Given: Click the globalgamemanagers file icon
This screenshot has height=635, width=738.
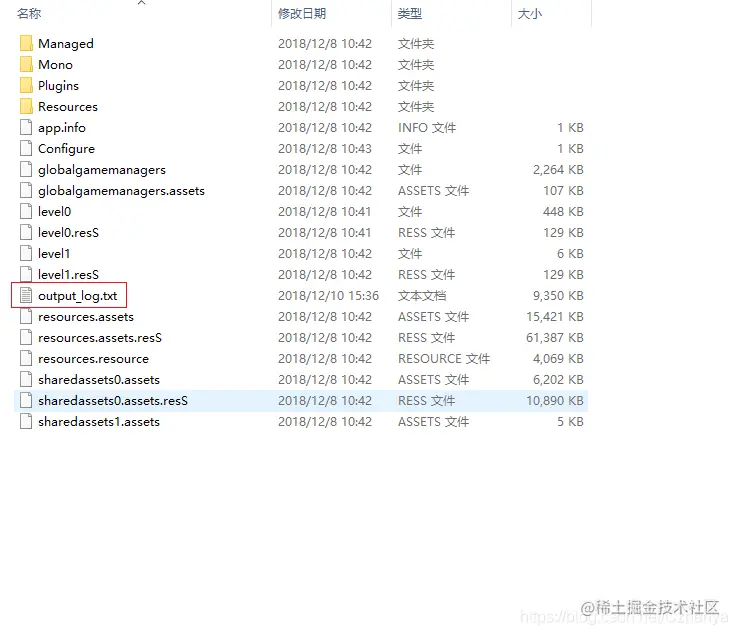Looking at the screenshot, I should click(26, 169).
